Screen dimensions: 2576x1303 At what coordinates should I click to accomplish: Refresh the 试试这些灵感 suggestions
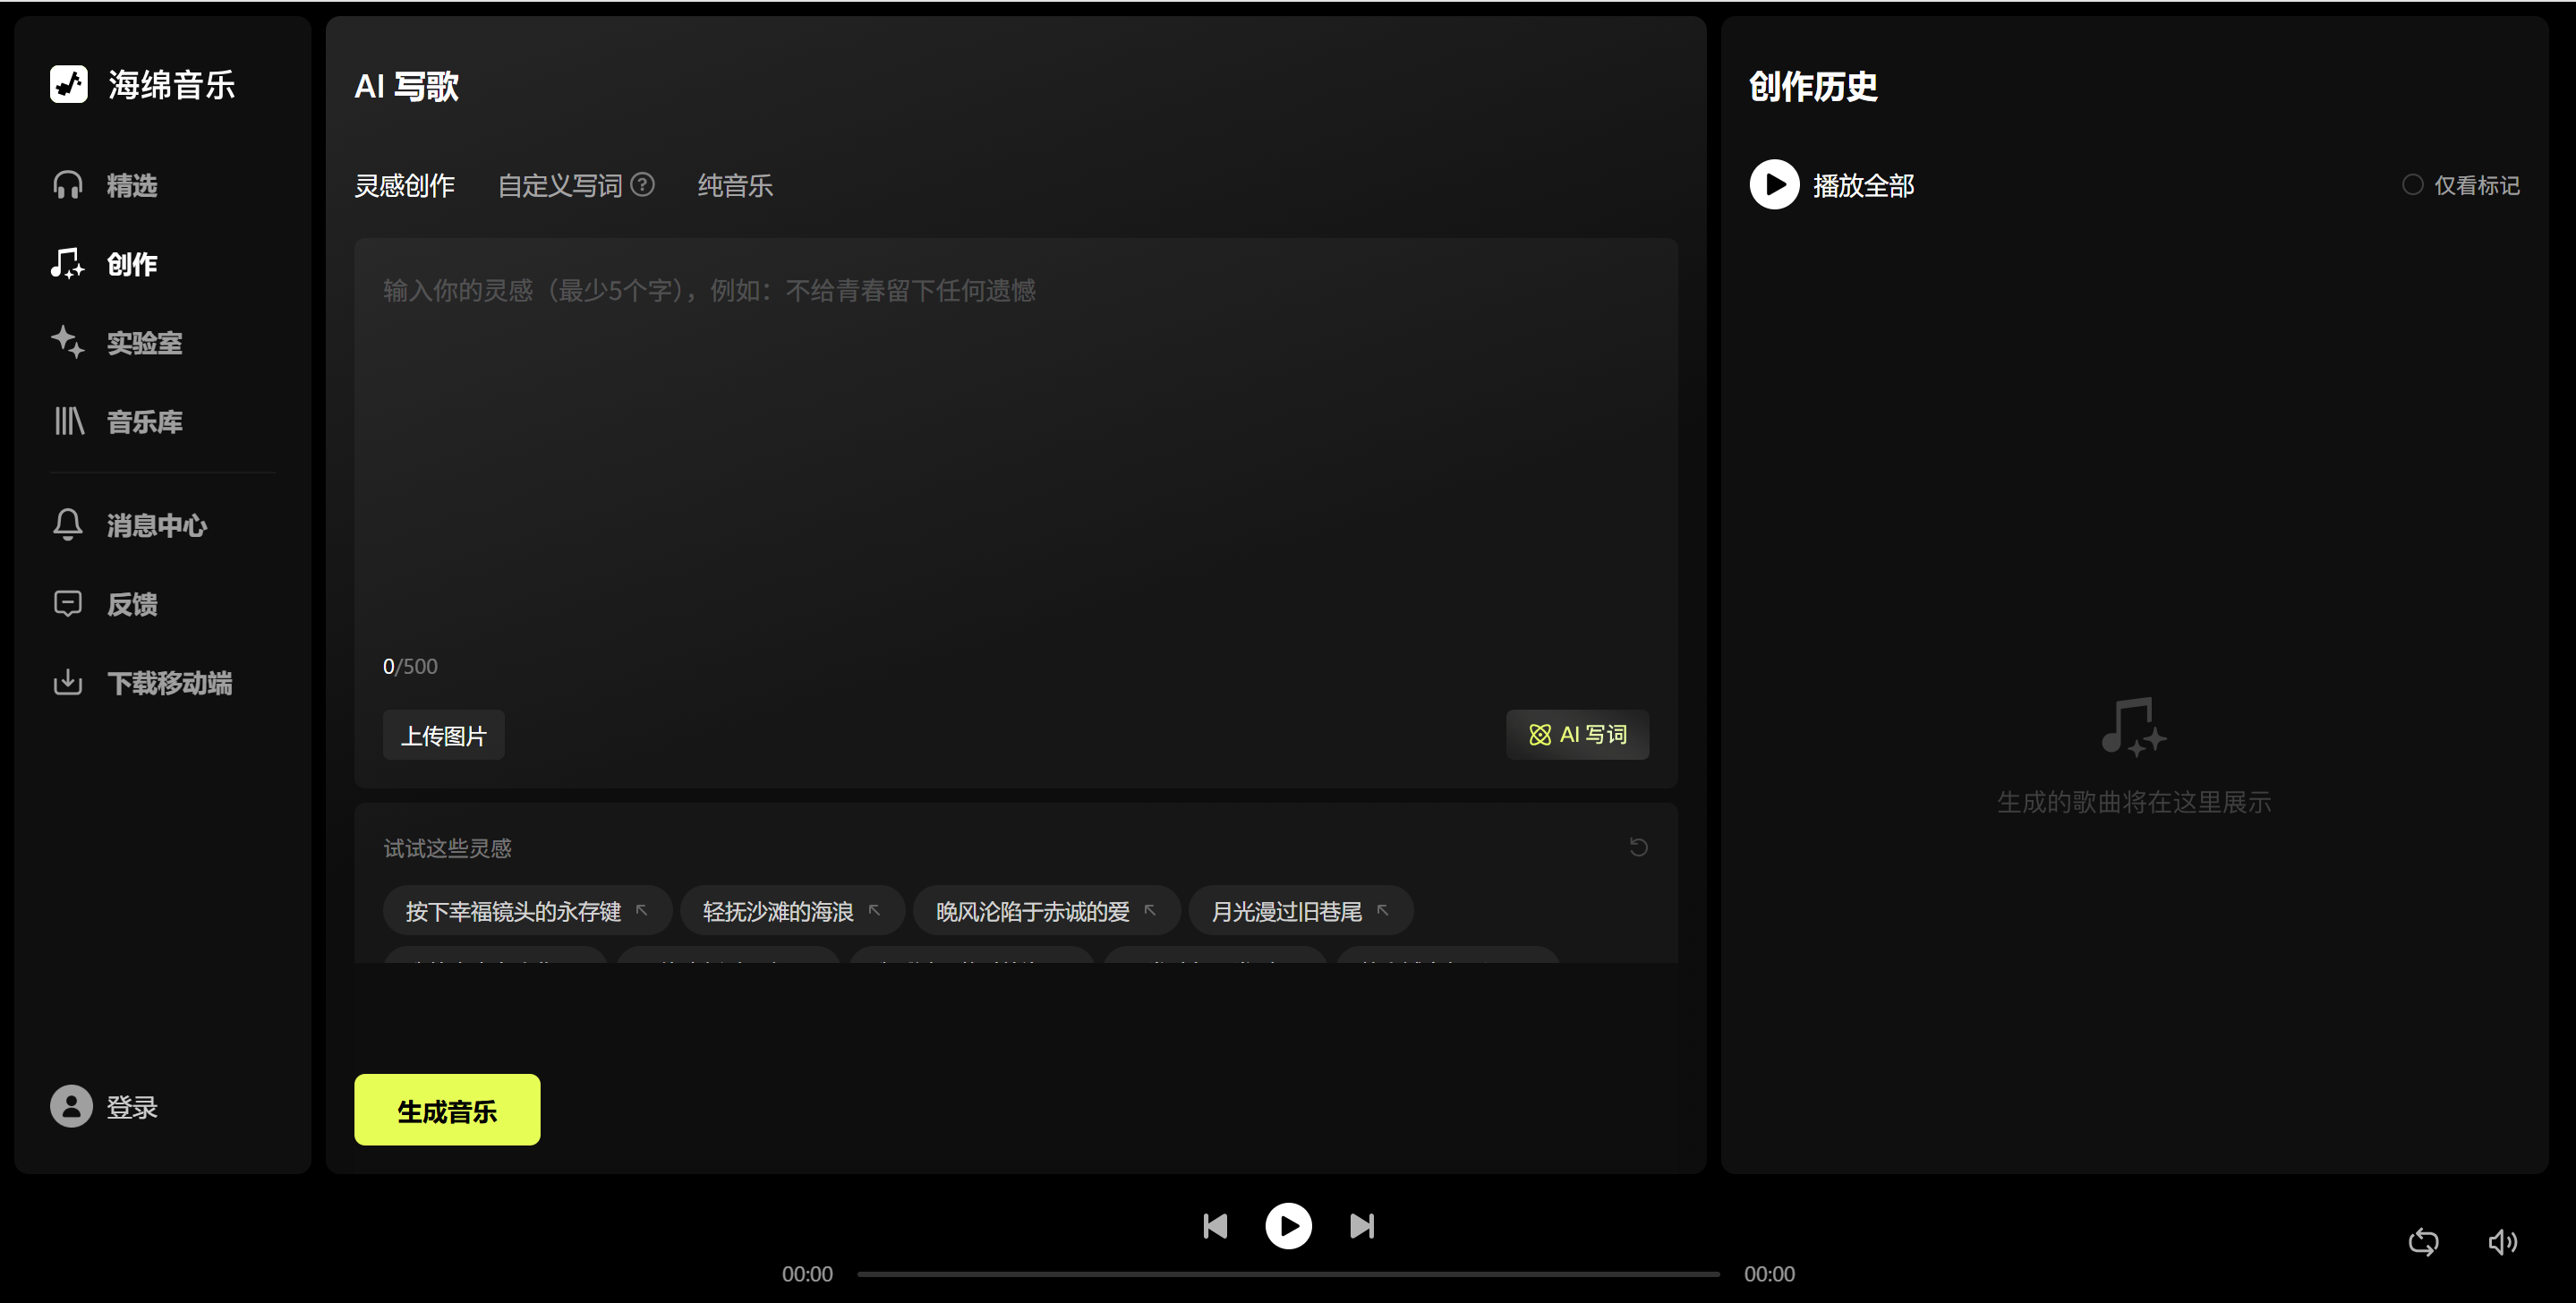1639,847
